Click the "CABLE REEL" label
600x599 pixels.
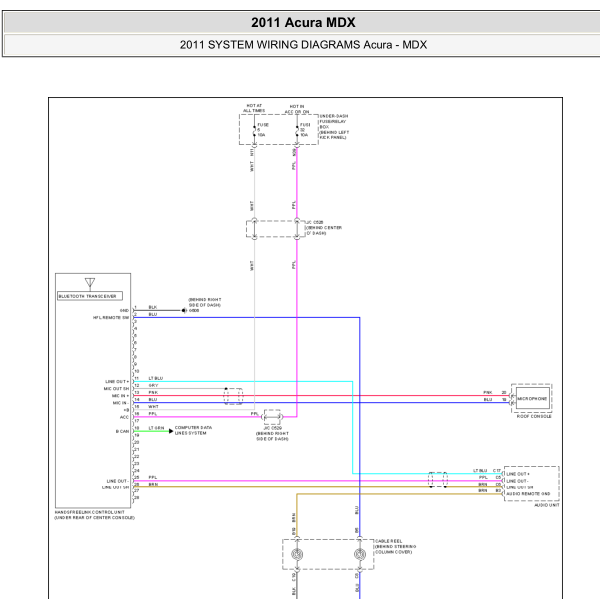(389, 541)
